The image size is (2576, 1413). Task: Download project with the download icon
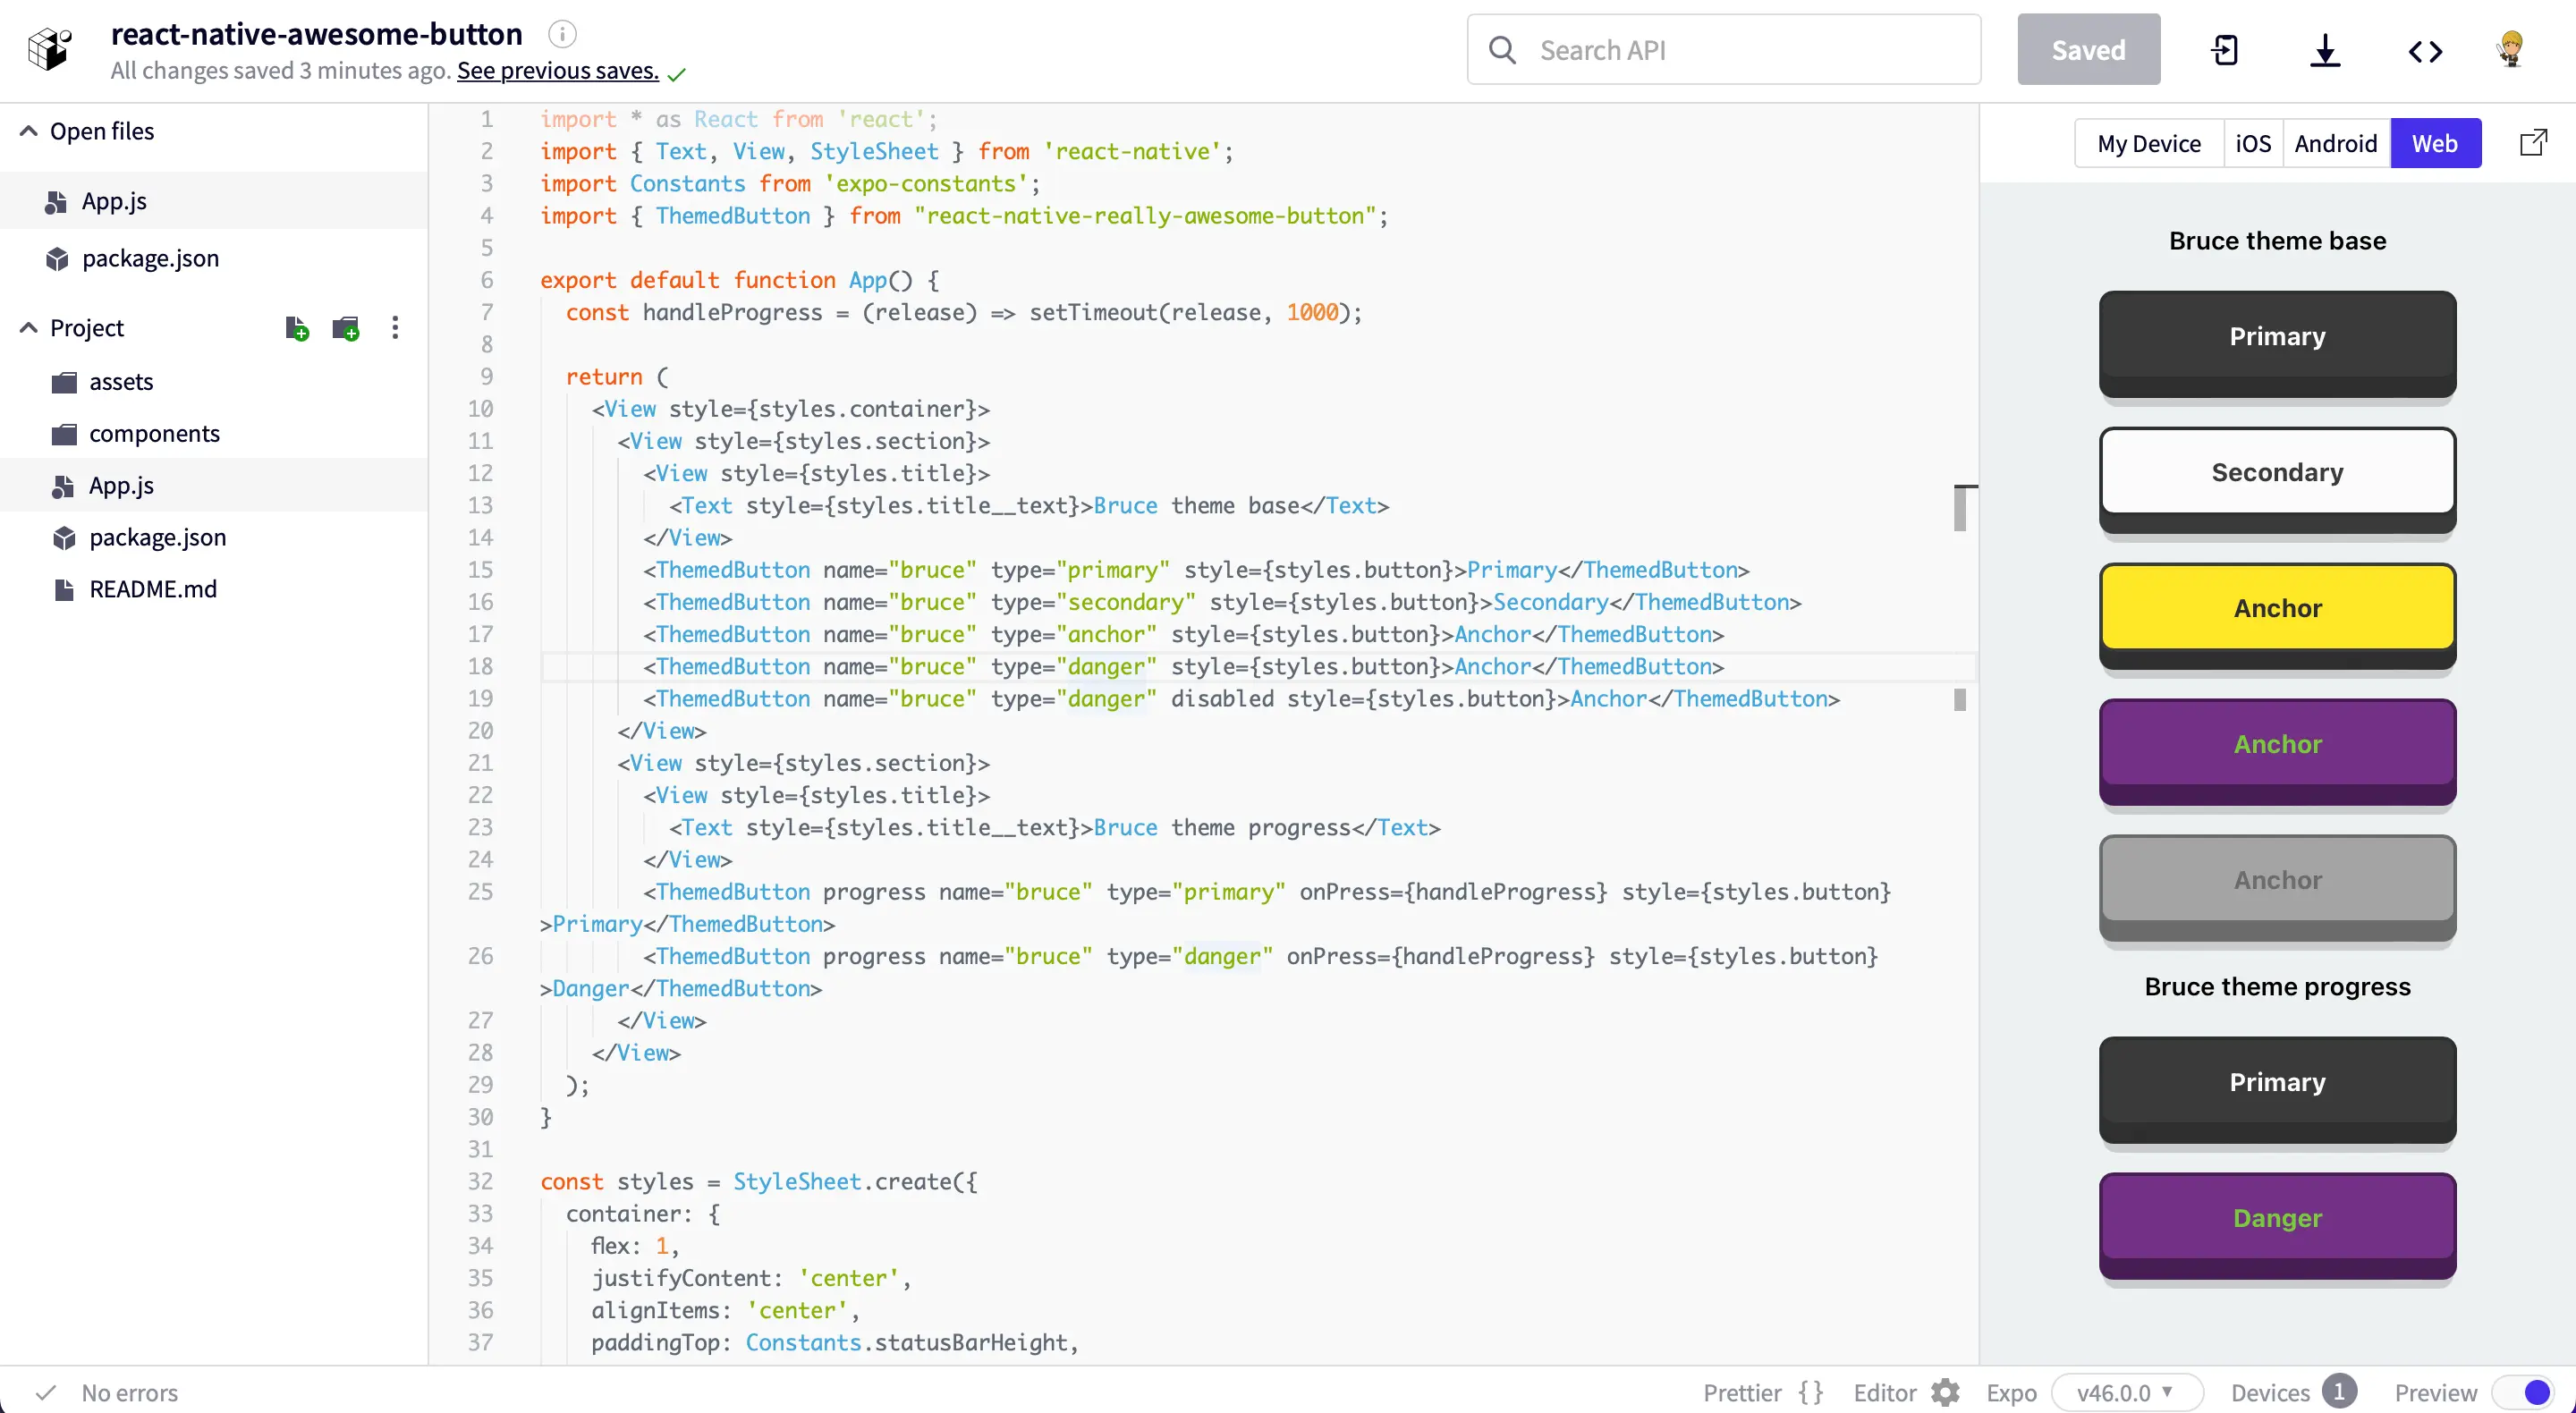click(2325, 50)
